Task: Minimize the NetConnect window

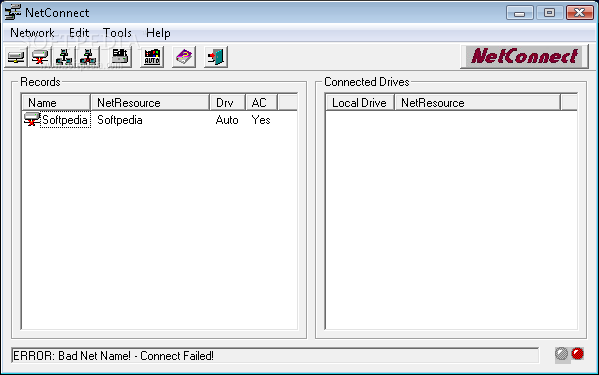Action: (520, 13)
